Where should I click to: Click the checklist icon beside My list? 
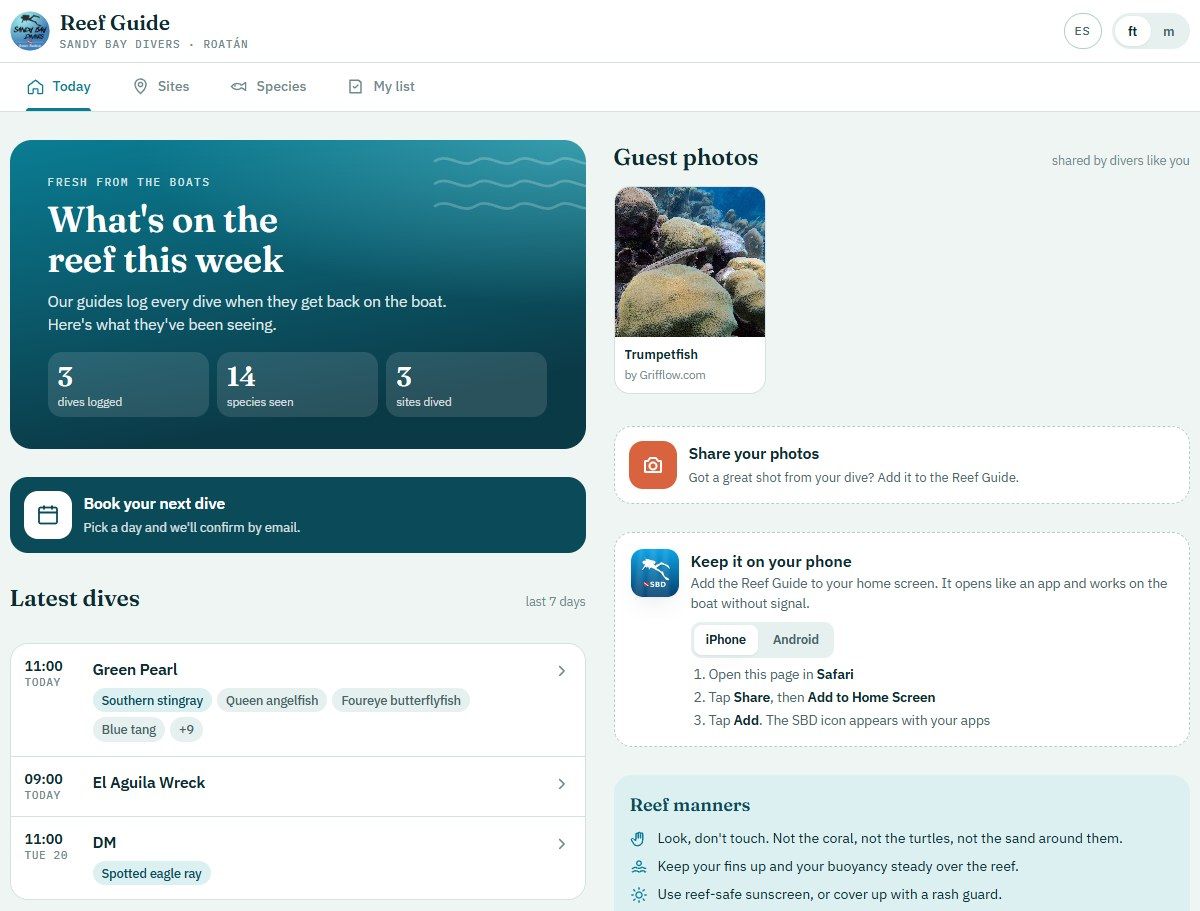click(x=355, y=87)
